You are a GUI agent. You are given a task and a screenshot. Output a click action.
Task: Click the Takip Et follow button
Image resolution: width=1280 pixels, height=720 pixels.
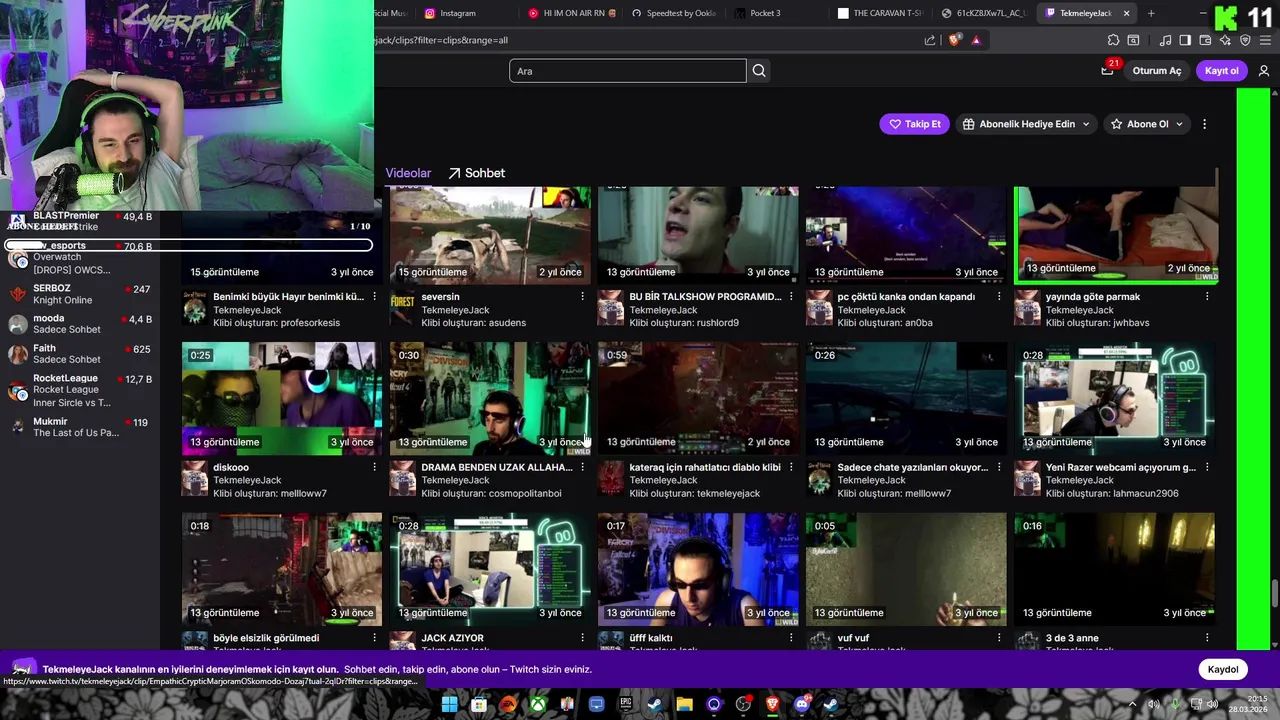[x=914, y=124]
